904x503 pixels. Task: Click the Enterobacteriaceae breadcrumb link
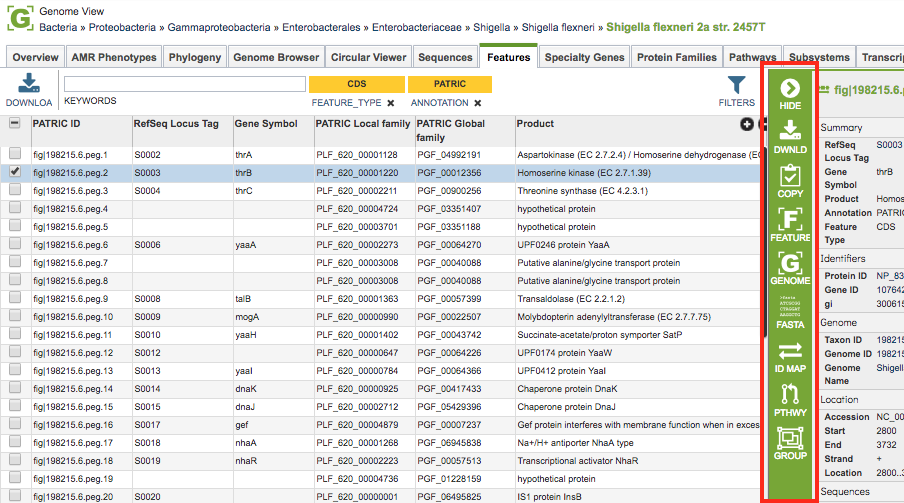(x=417, y=27)
